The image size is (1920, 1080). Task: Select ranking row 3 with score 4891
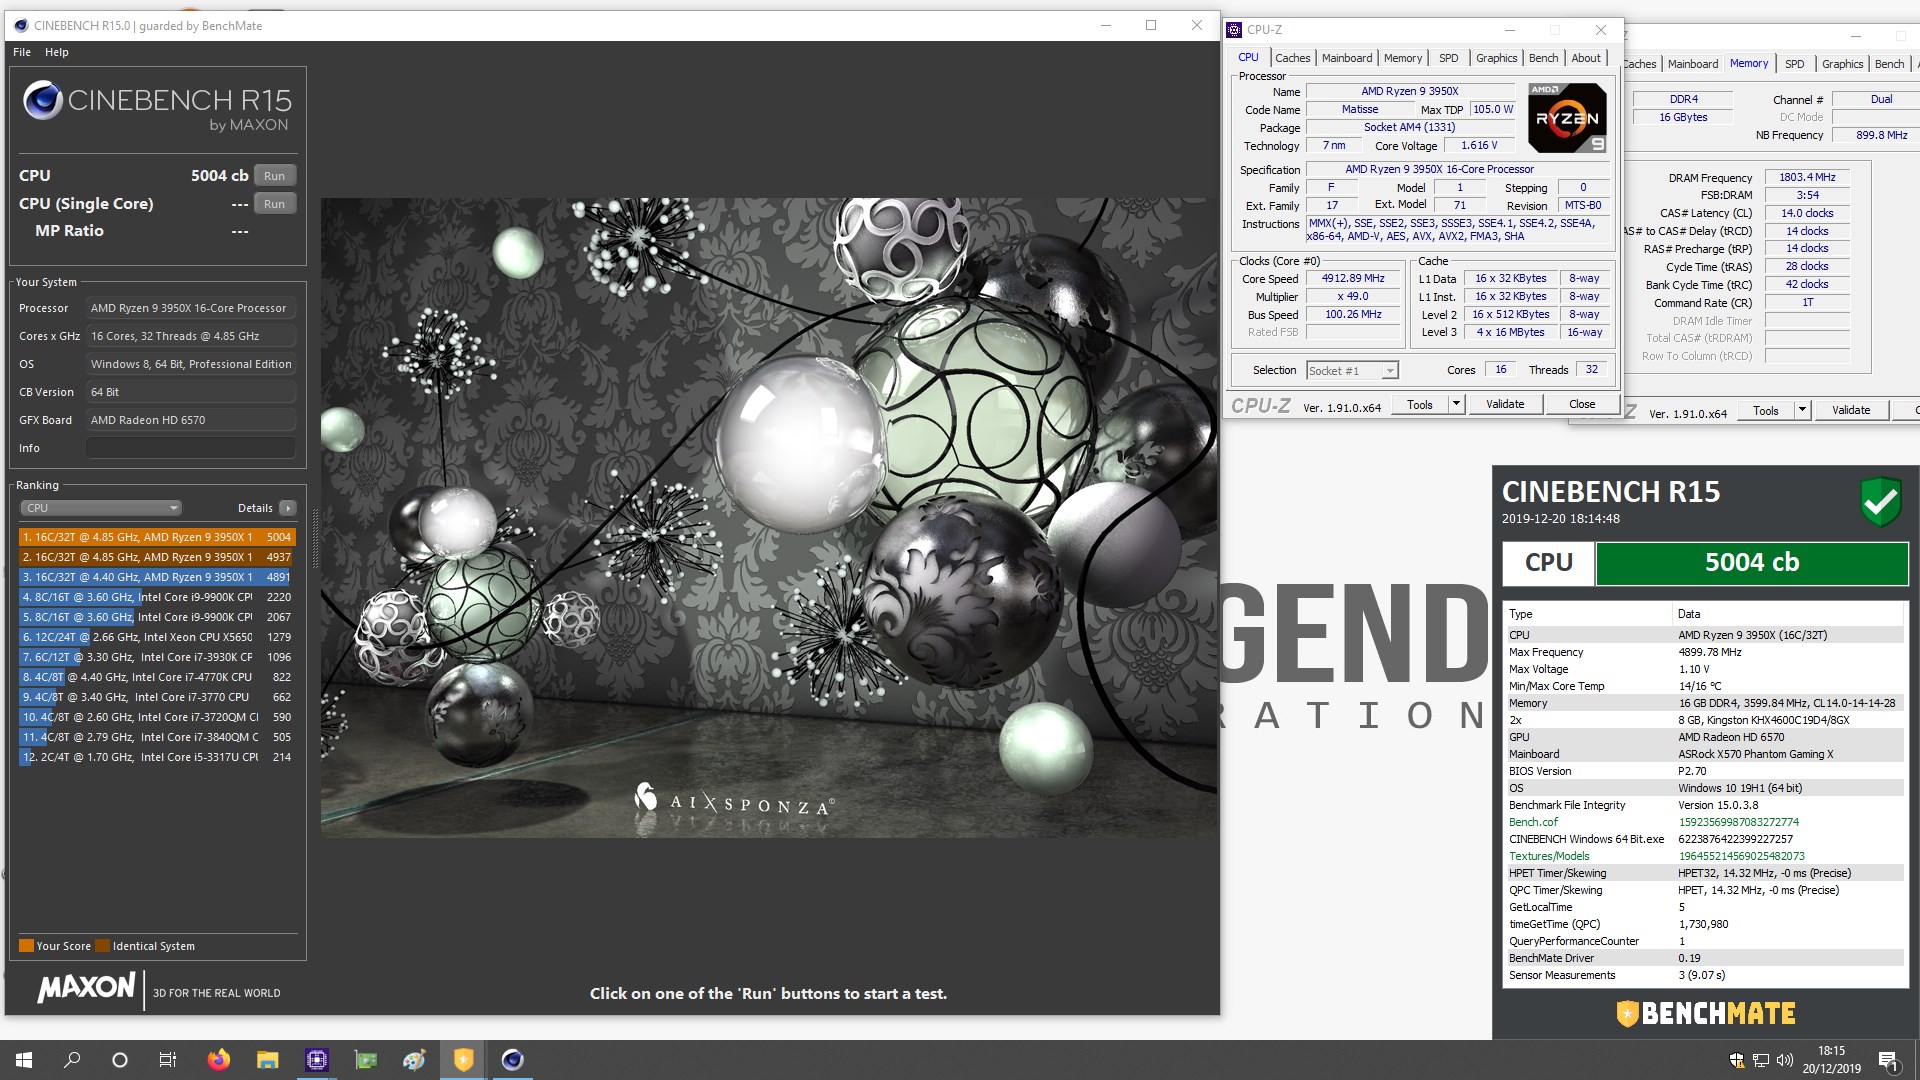pos(156,577)
